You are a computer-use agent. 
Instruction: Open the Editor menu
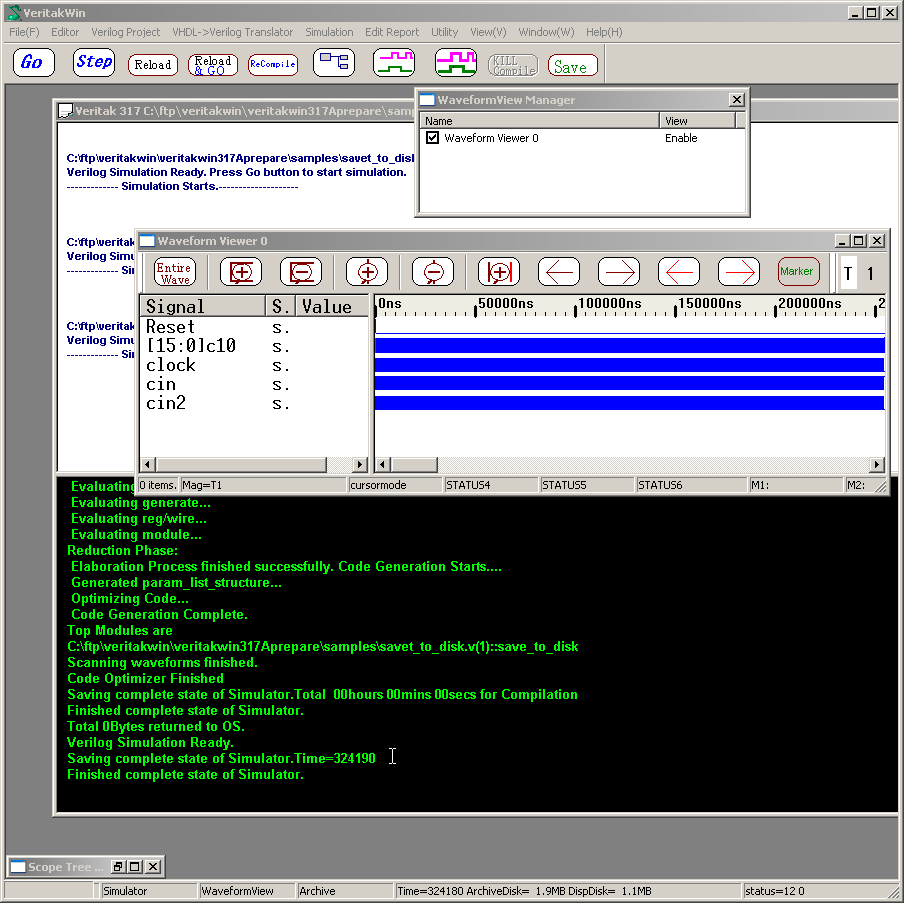tap(65, 32)
